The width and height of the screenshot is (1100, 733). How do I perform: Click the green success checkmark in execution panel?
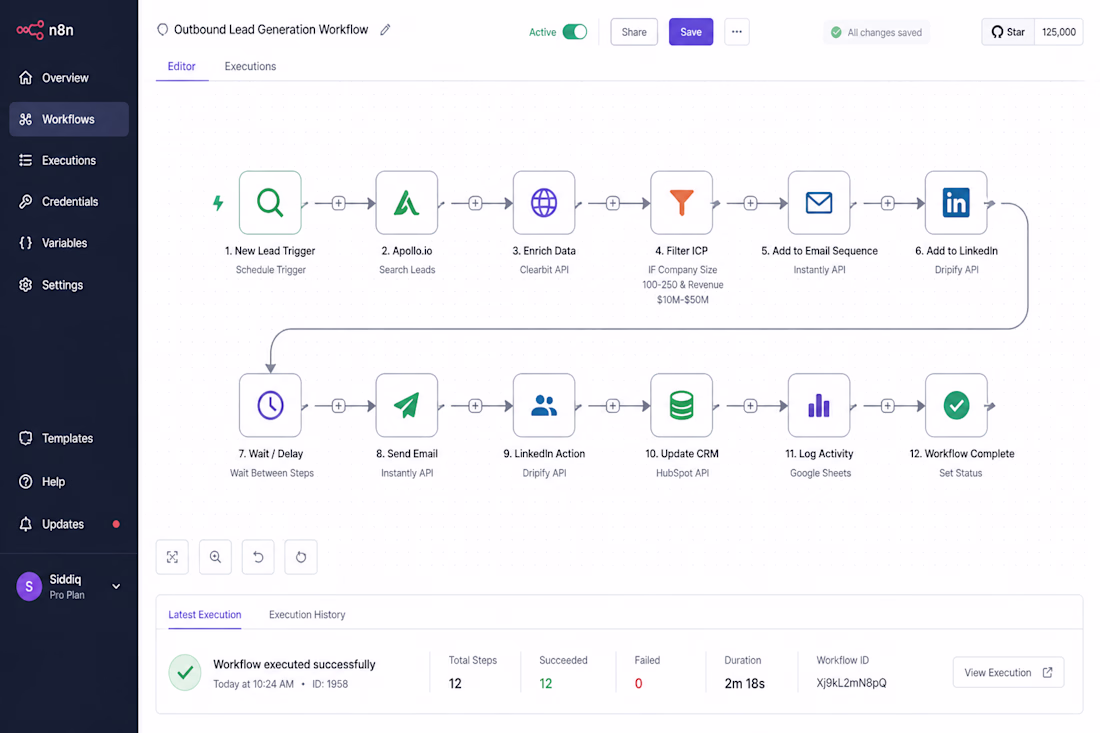pos(185,672)
